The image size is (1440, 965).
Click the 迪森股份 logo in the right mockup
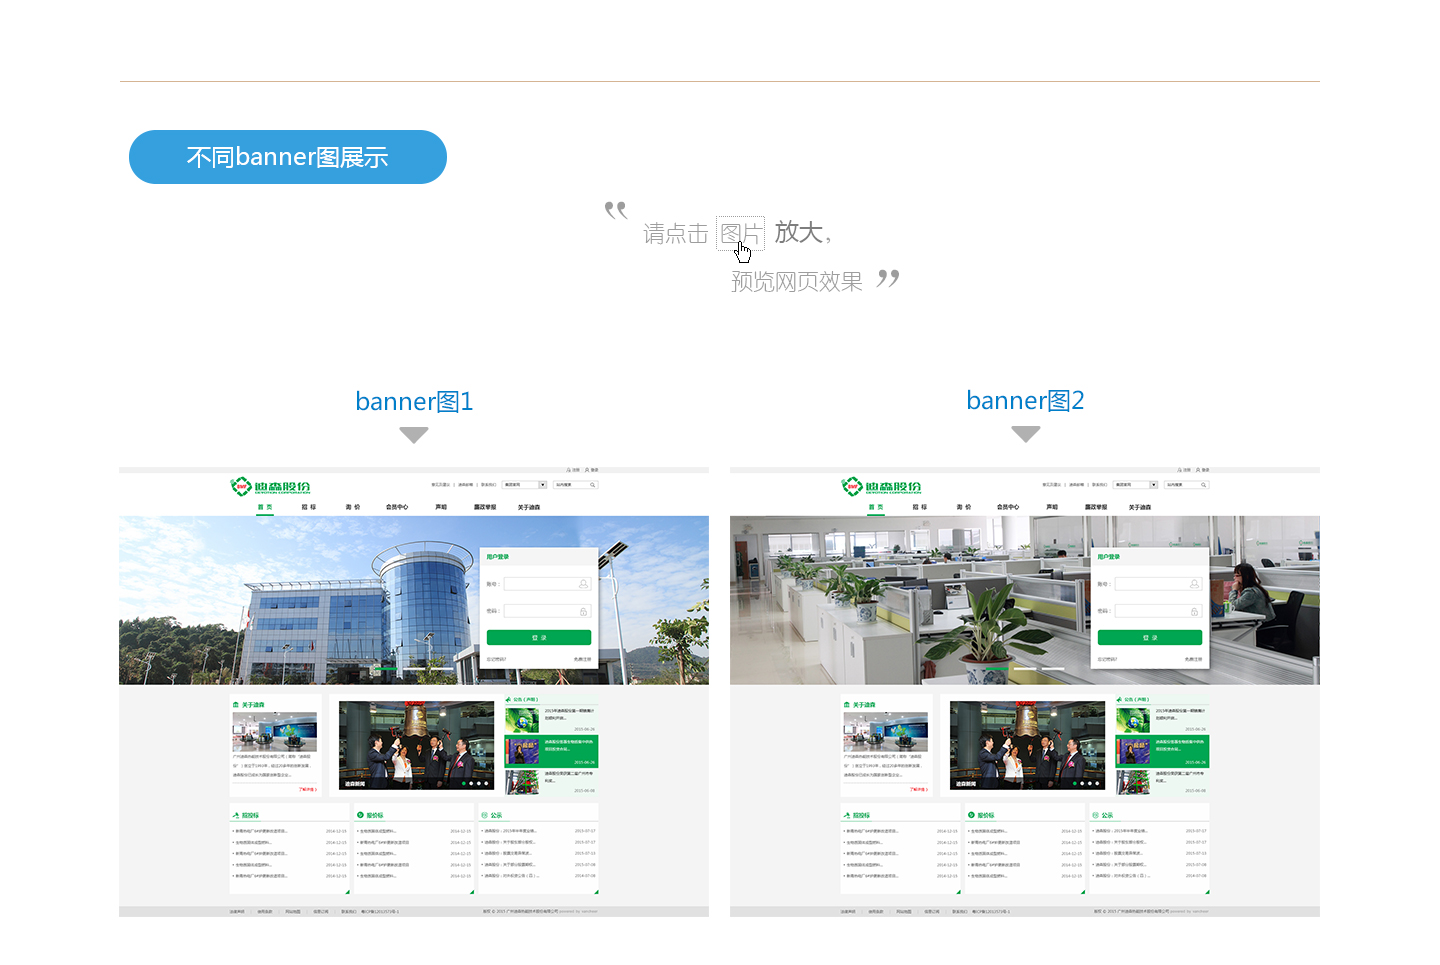click(881, 486)
